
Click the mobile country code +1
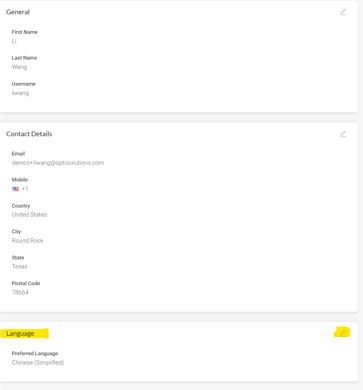pyautogui.click(x=25, y=189)
